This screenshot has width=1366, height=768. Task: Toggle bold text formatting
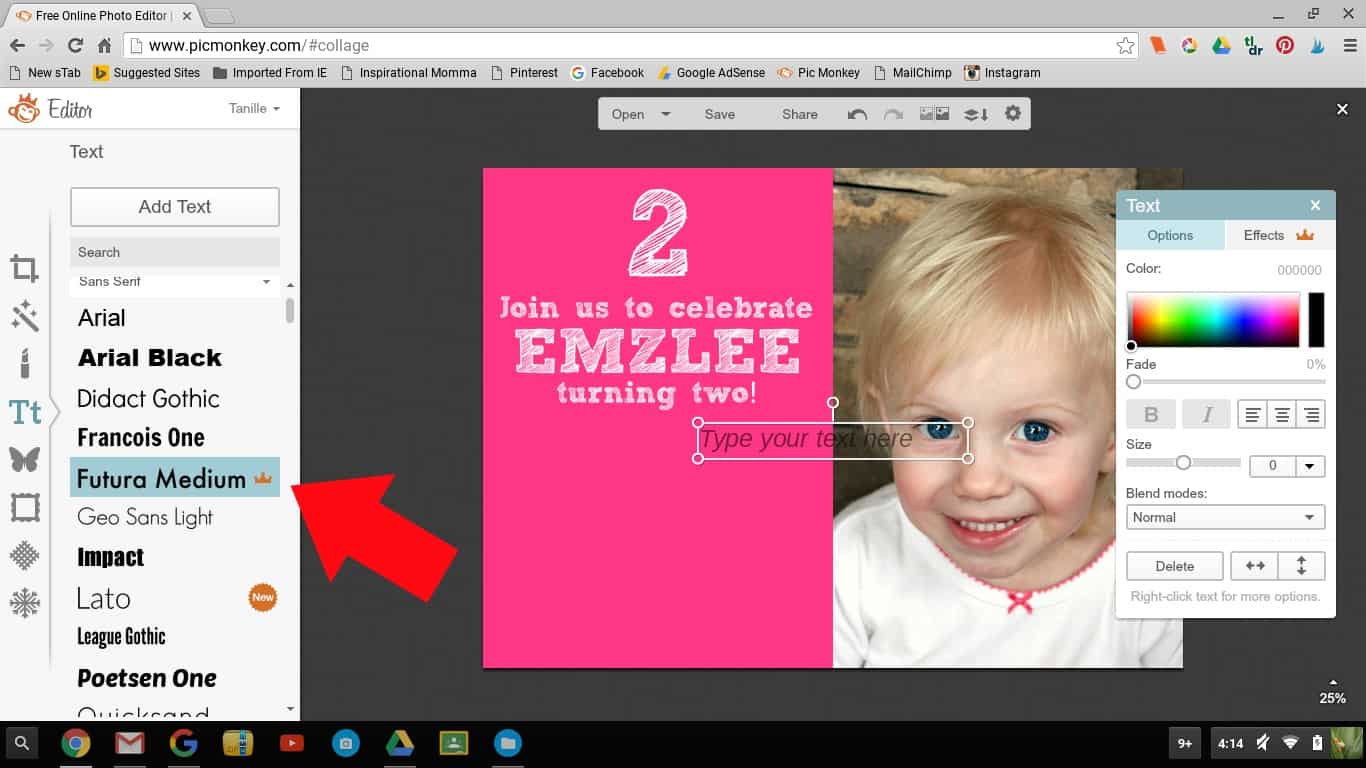click(x=1151, y=414)
